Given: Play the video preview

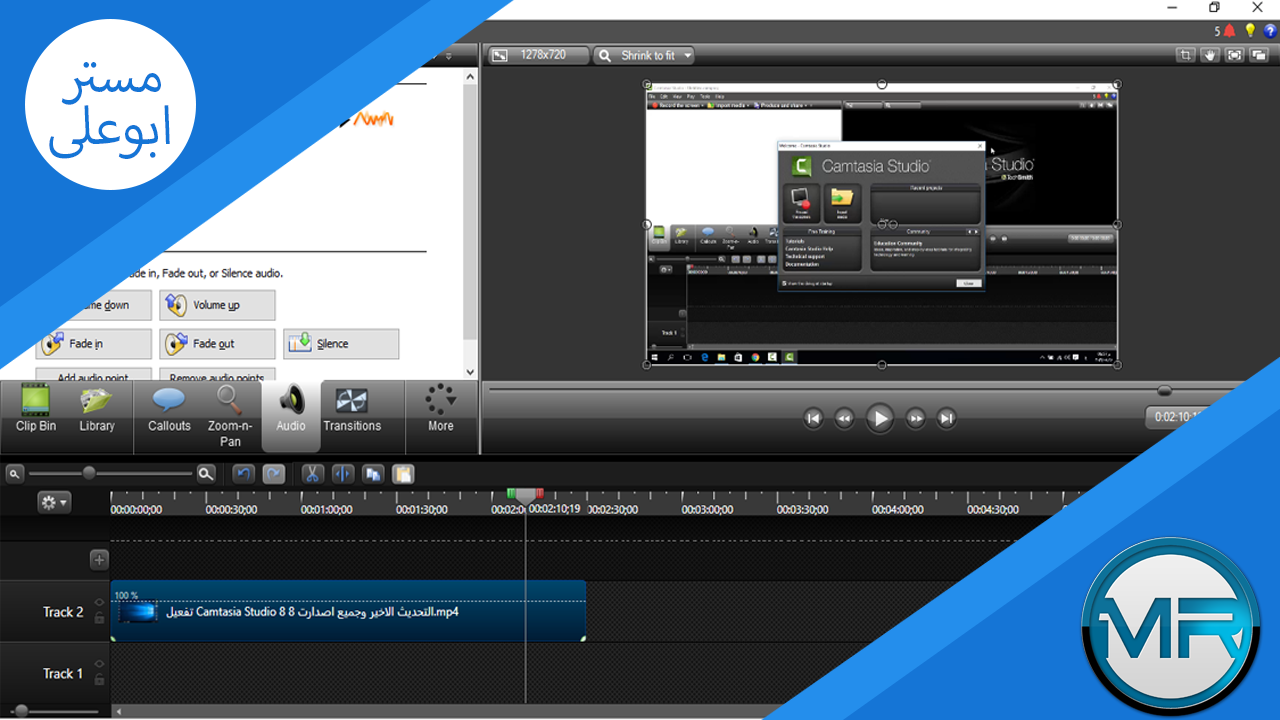Looking at the screenshot, I should point(879,418).
